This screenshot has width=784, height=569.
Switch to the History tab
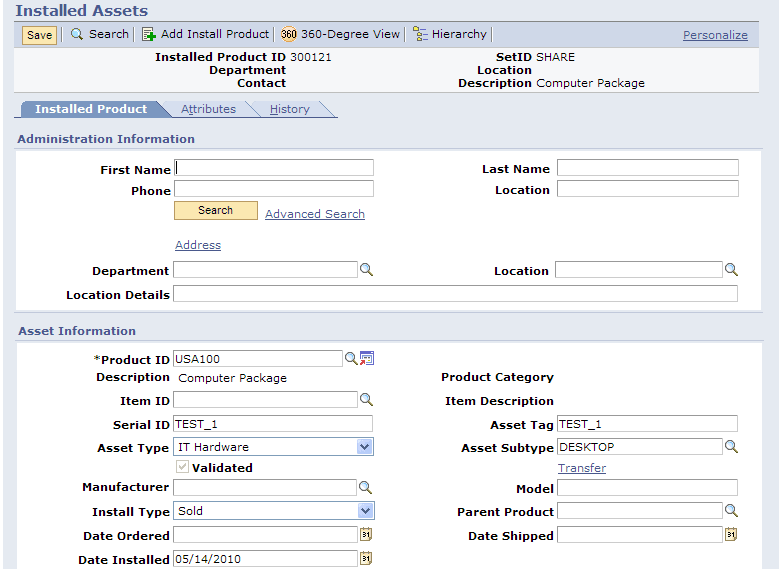pos(290,109)
